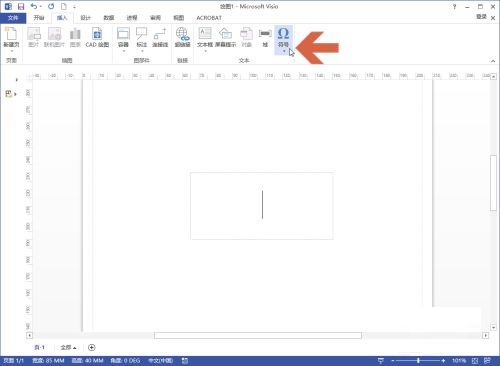Switch to the 插入 insert tab
This screenshot has width=500, height=366.
(62, 18)
